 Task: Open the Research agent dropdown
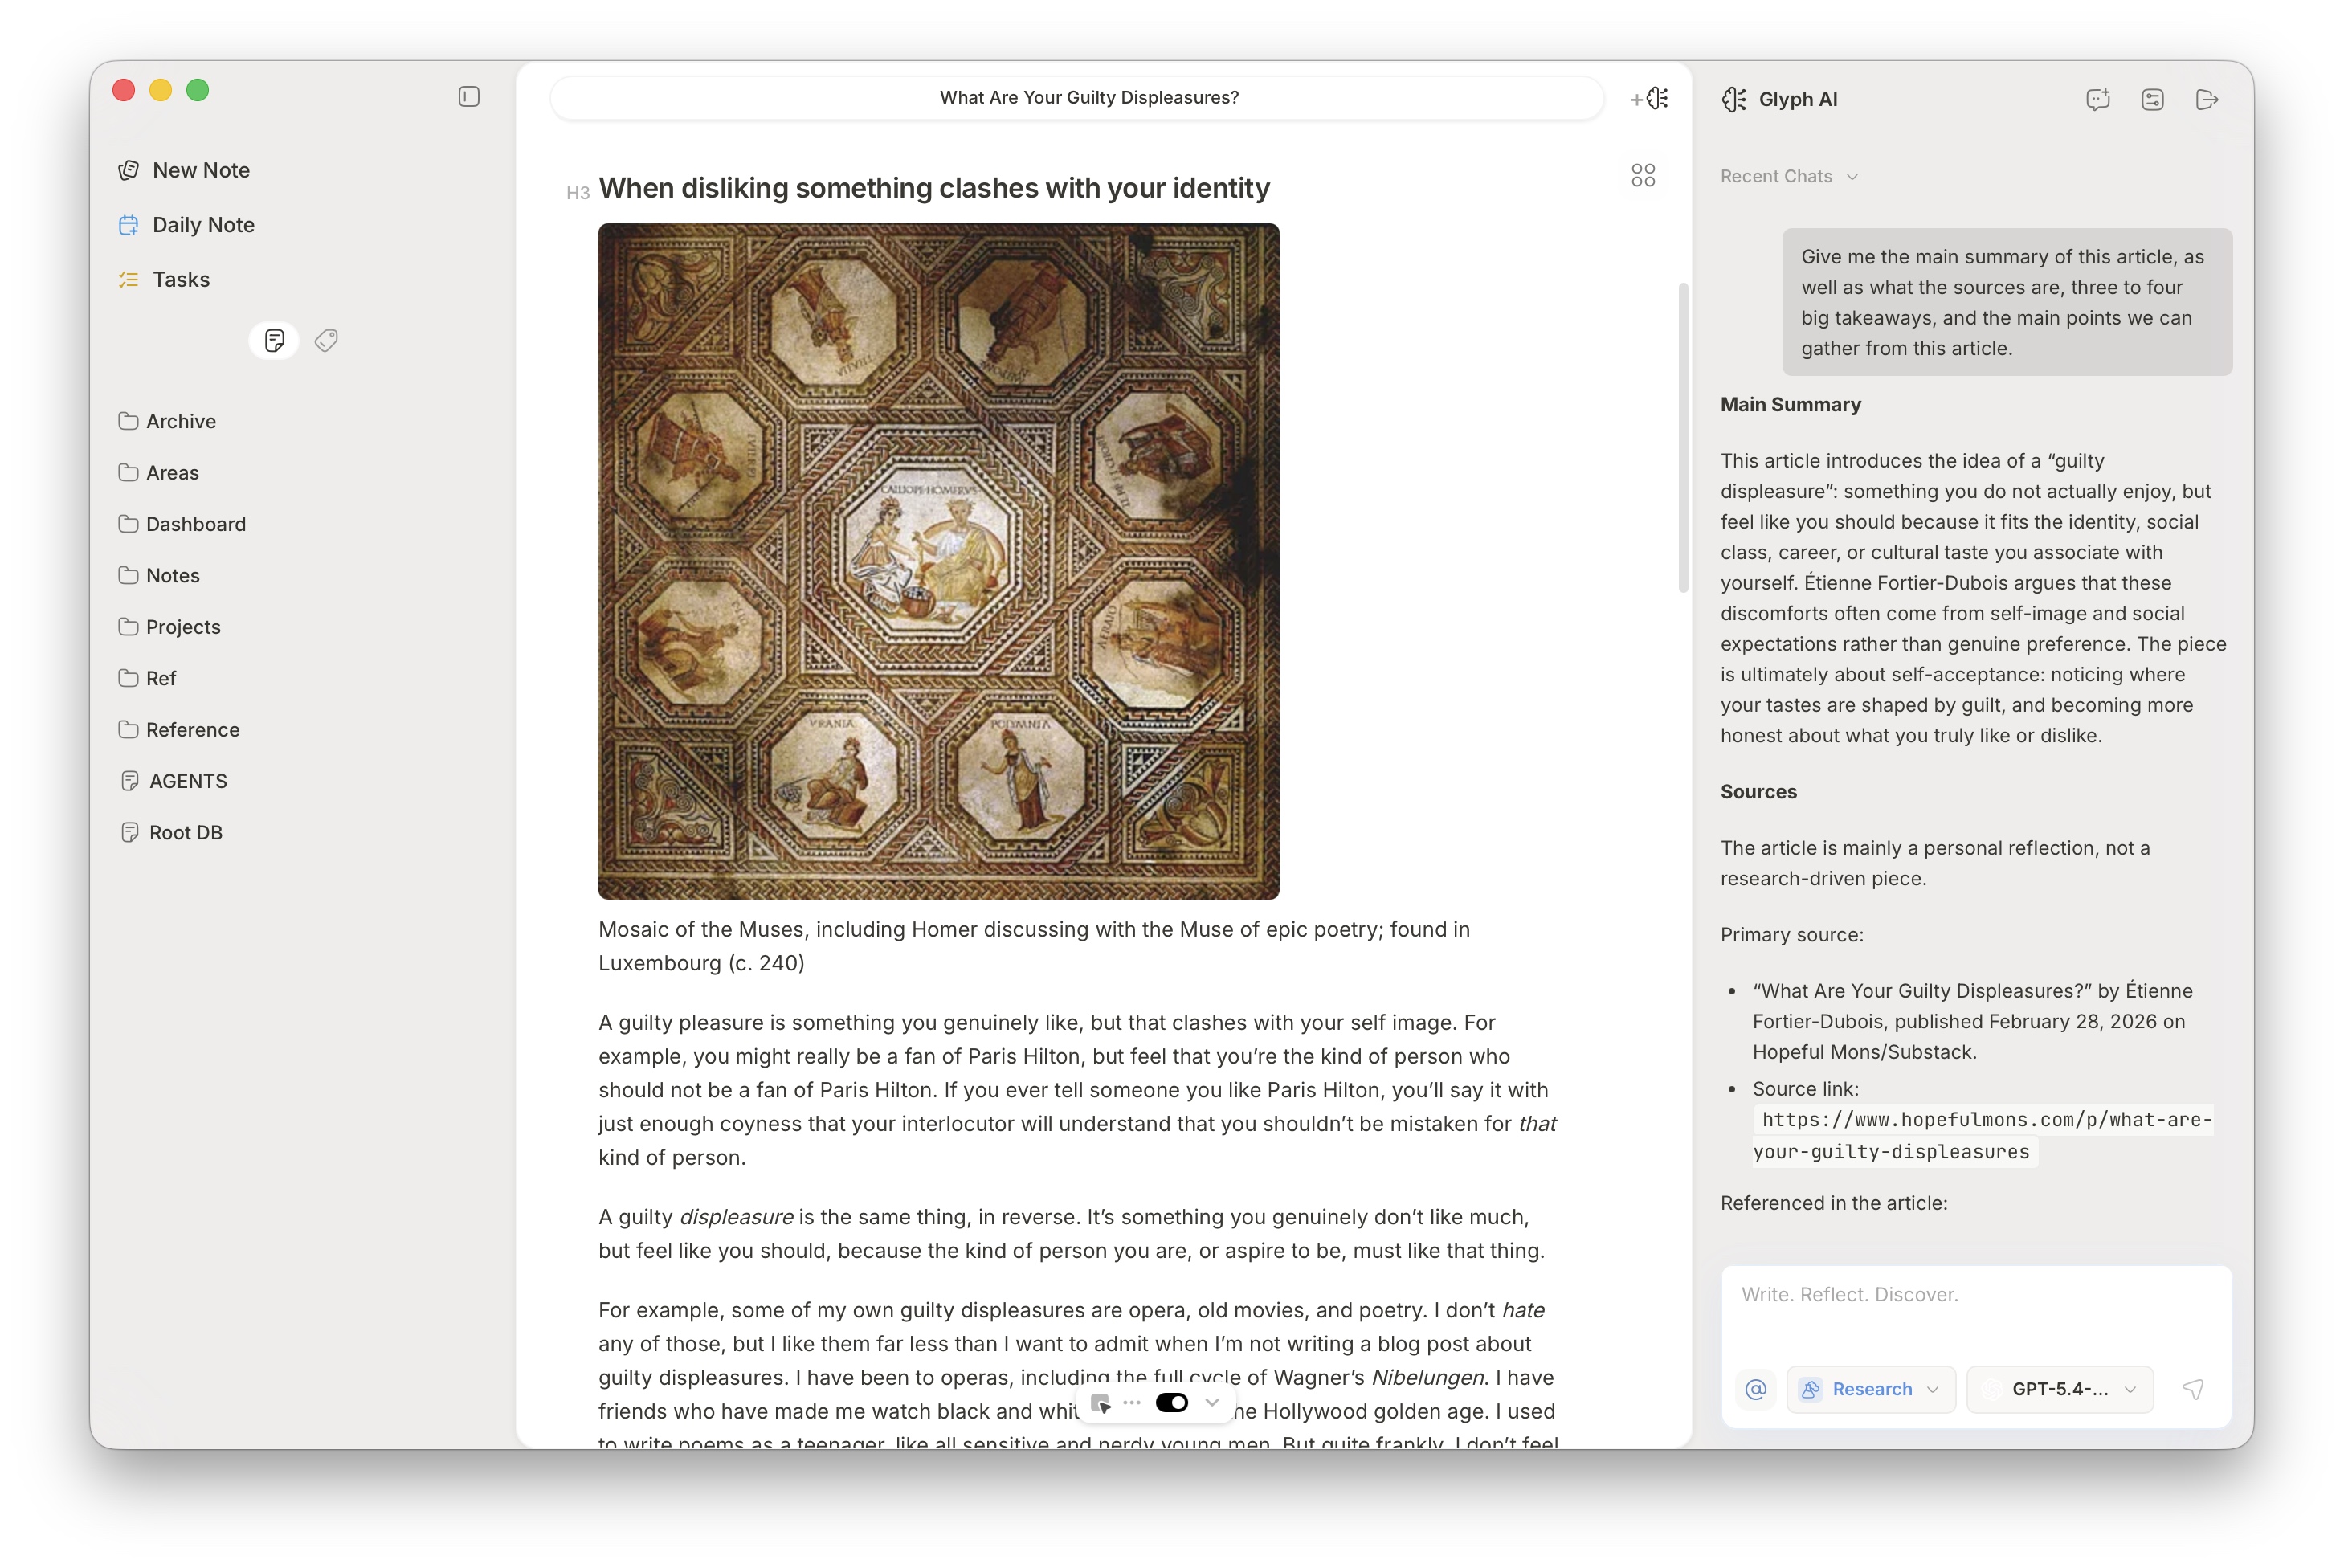click(x=1870, y=1389)
